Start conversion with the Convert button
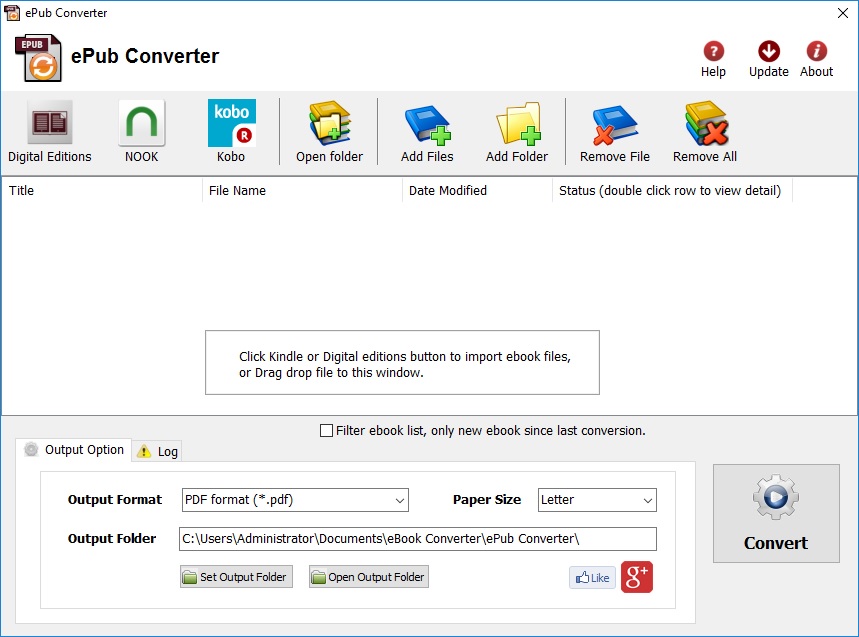Screen dimensions: 859x637 coord(776,513)
